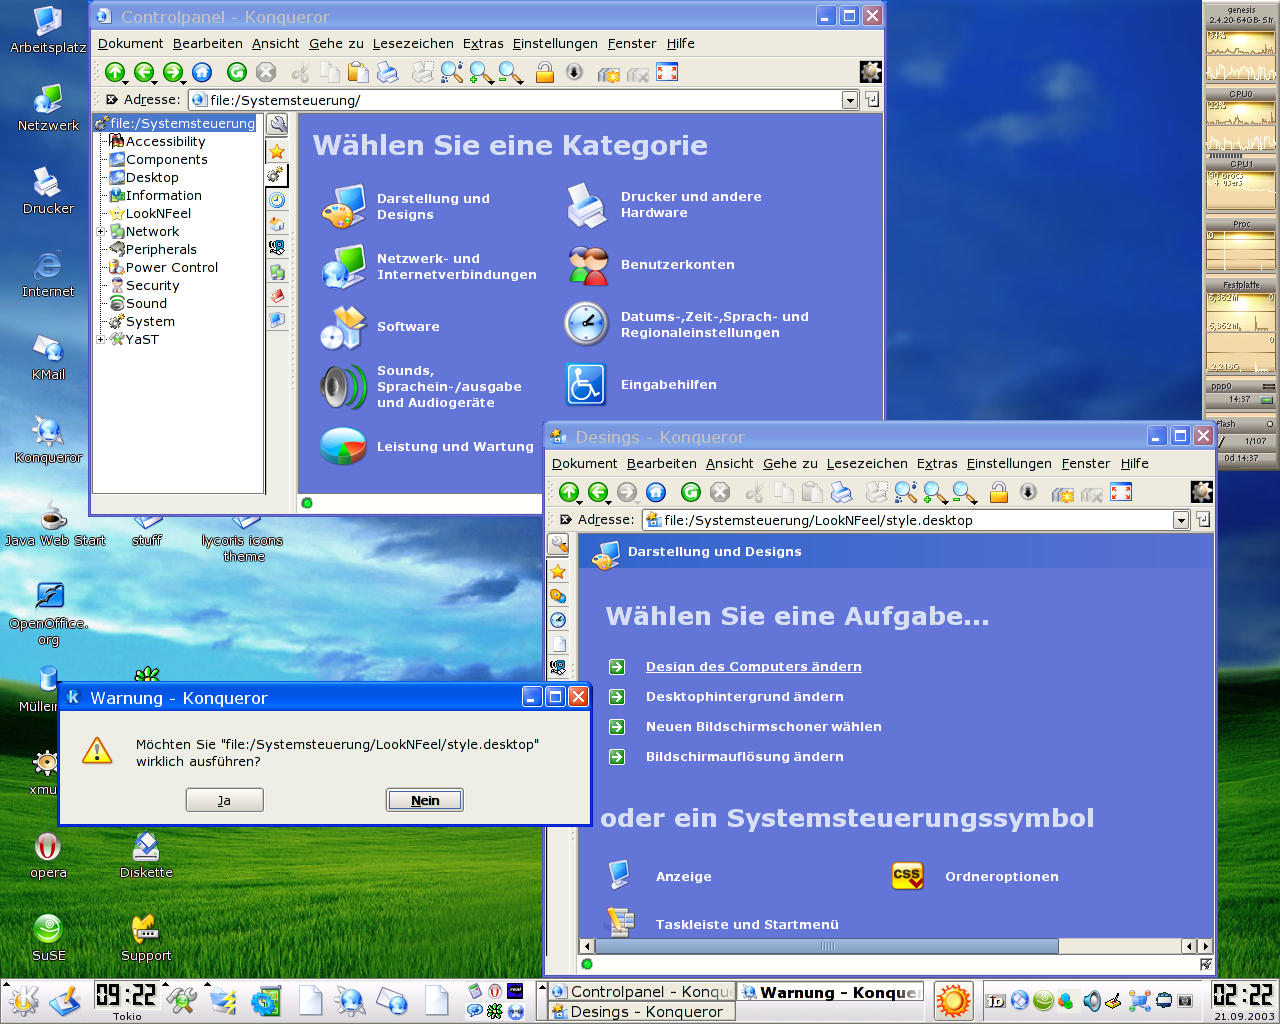The height and width of the screenshot is (1024, 1280).
Task: Open Lesezeichen menu in Controlpanel window
Action: click(x=413, y=44)
